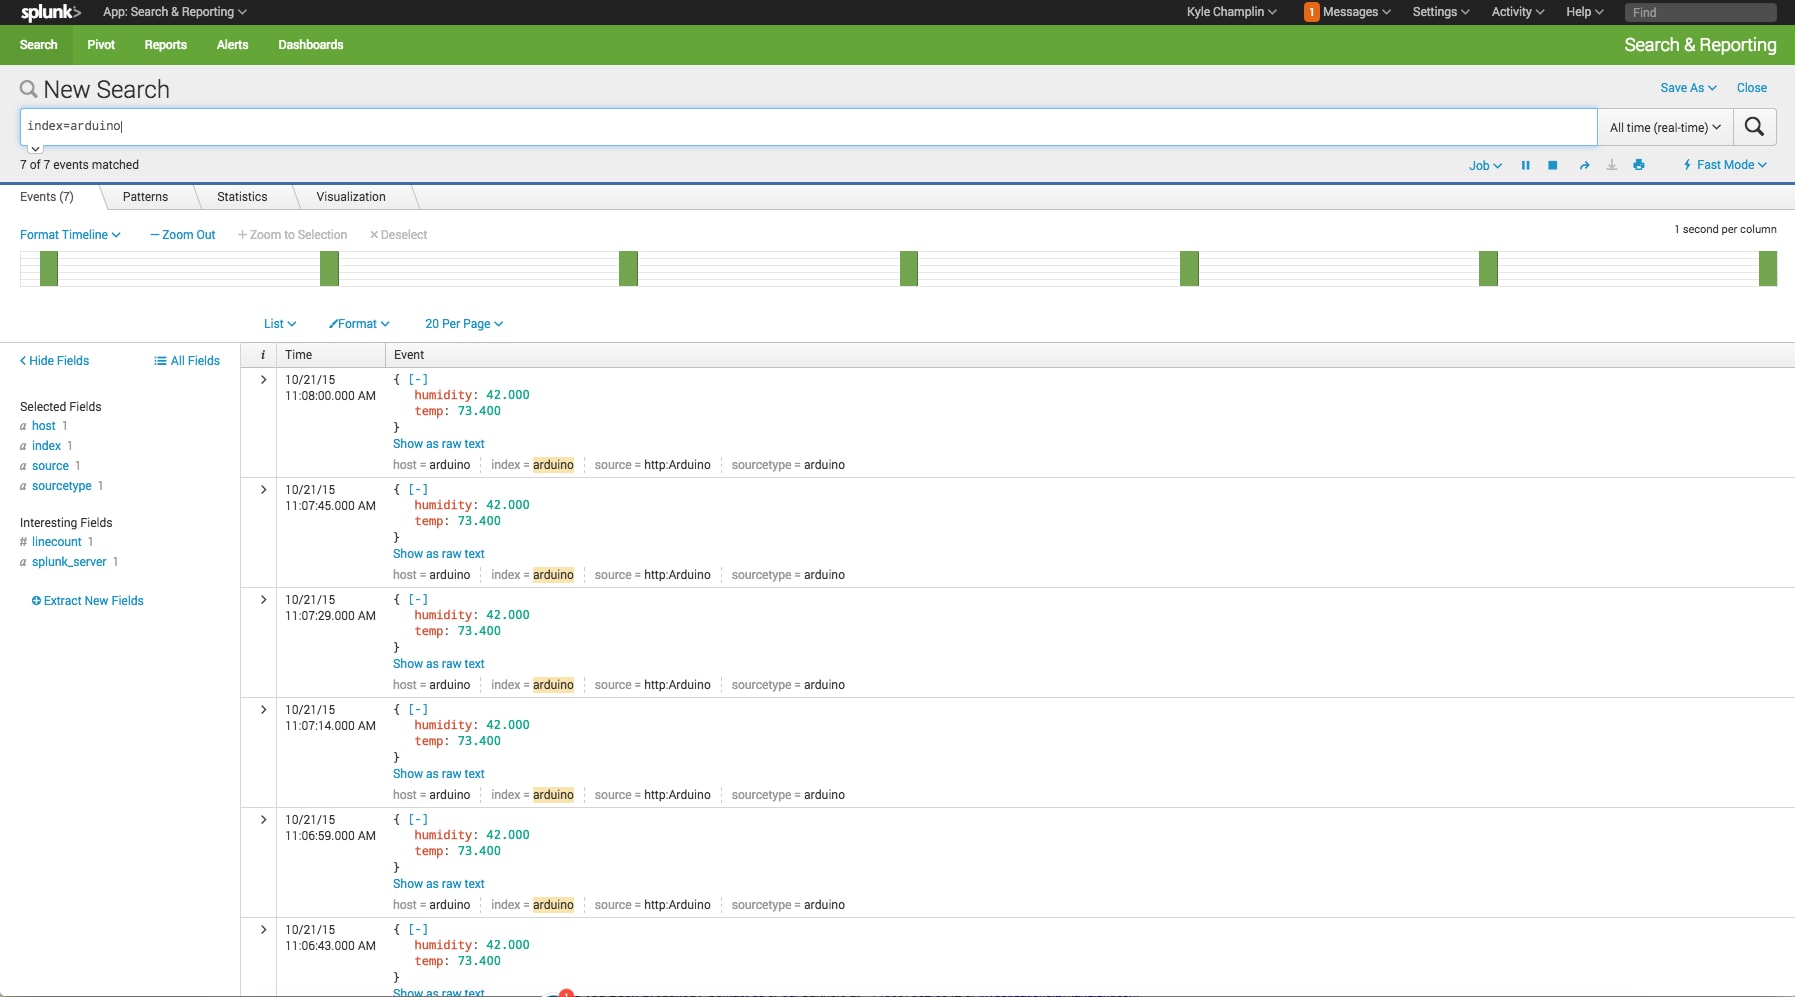Expand the 11:06:59.000 AM event row
This screenshot has height=997, width=1795.
point(263,820)
